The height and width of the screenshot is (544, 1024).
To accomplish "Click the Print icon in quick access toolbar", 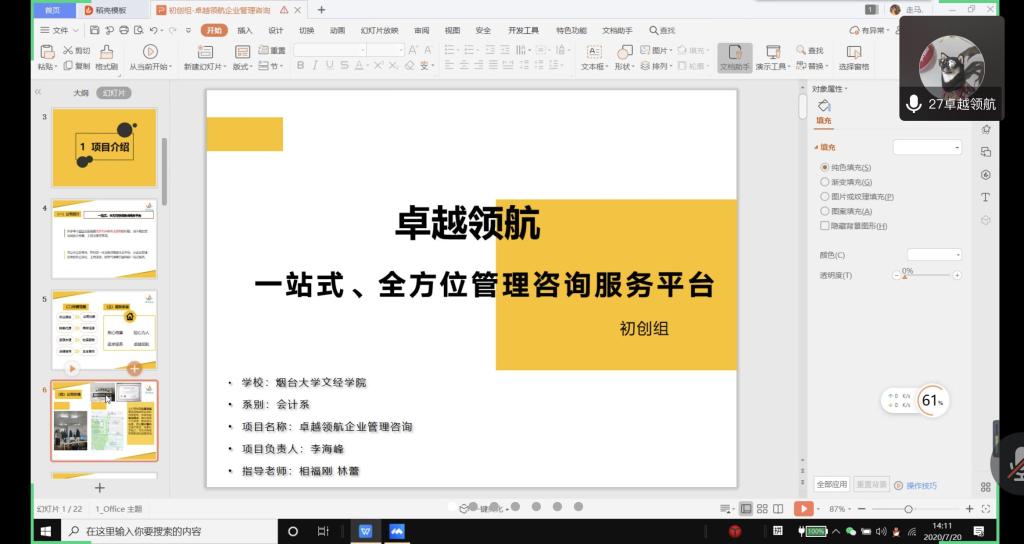I will pos(123,30).
